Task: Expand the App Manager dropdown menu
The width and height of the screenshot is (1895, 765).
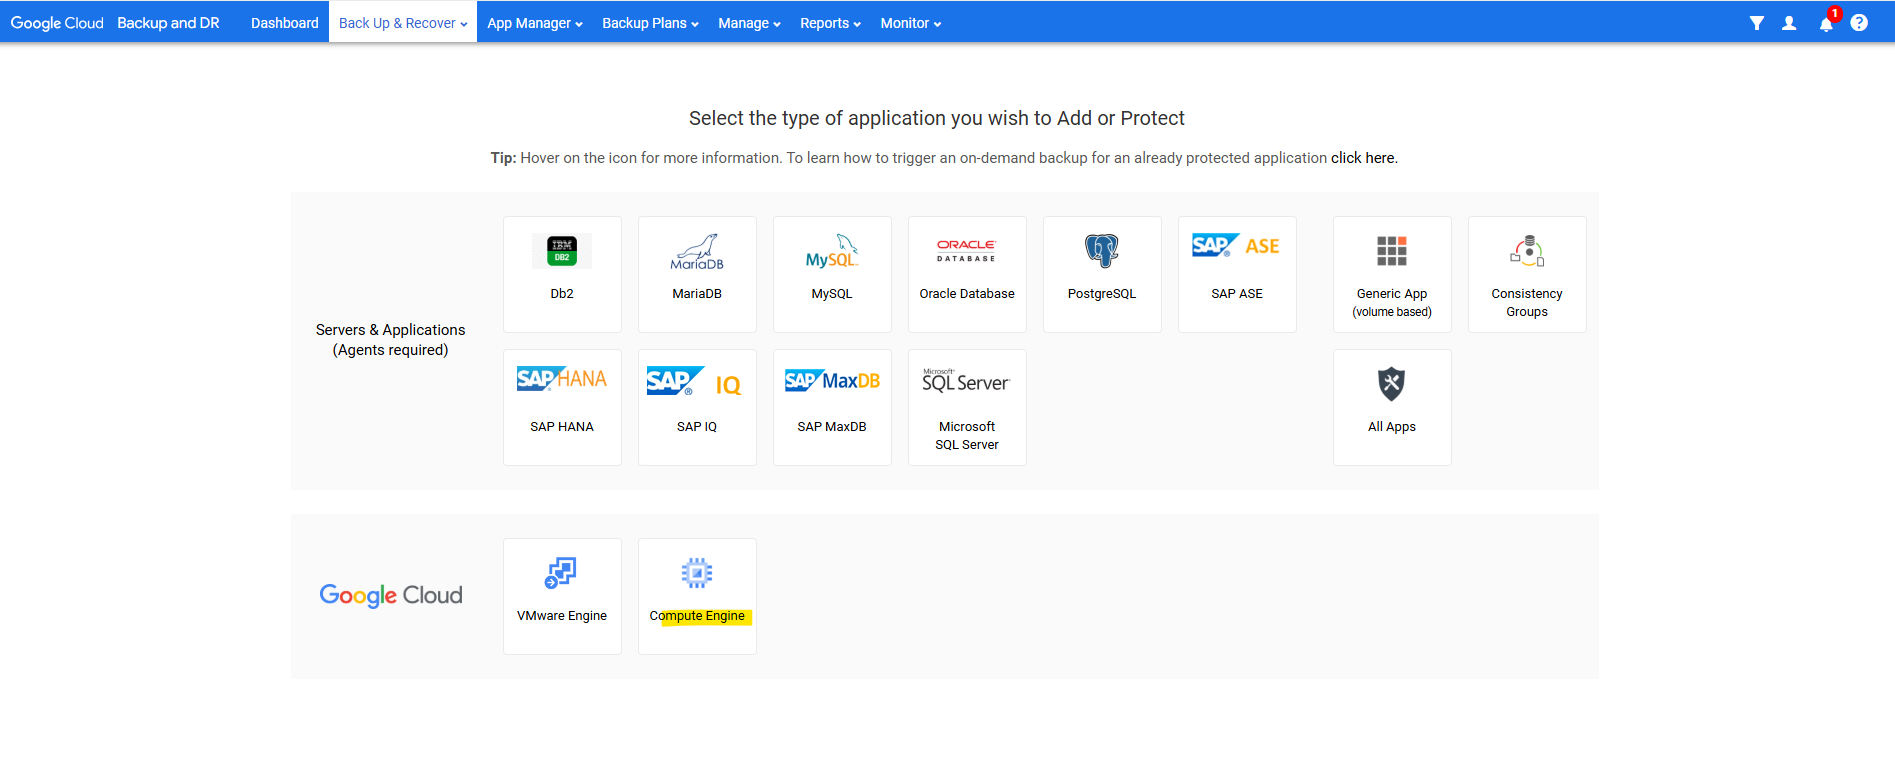Action: click(x=534, y=23)
